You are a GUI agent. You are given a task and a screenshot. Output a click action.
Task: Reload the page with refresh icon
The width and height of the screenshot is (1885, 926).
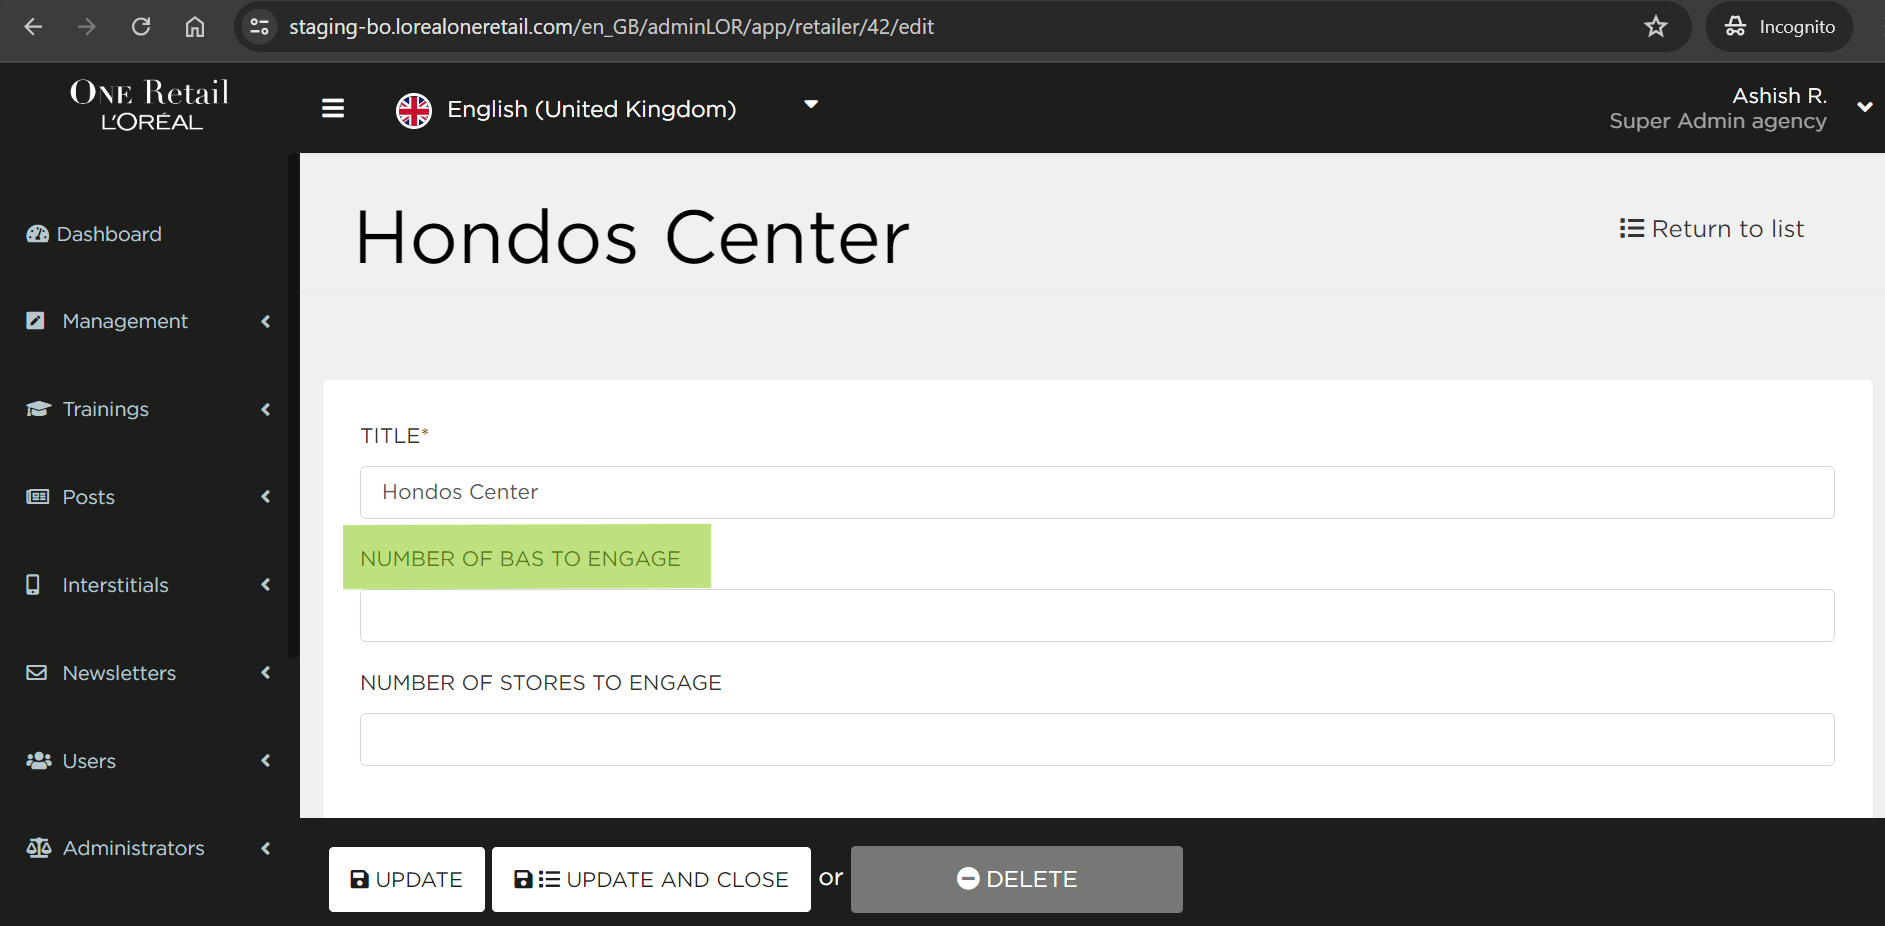141,27
